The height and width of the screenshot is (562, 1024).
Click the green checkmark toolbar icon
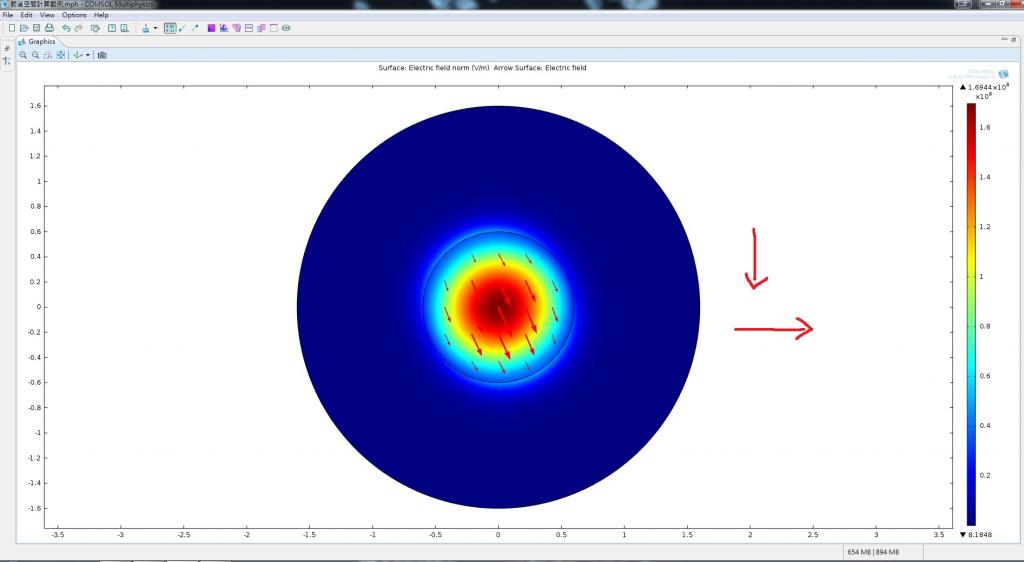pyautogui.click(x=182, y=28)
